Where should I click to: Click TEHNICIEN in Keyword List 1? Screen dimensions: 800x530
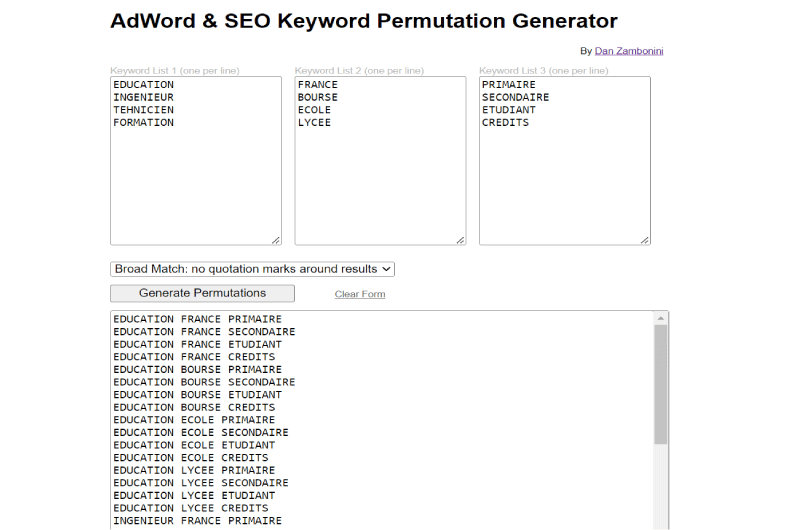point(143,110)
